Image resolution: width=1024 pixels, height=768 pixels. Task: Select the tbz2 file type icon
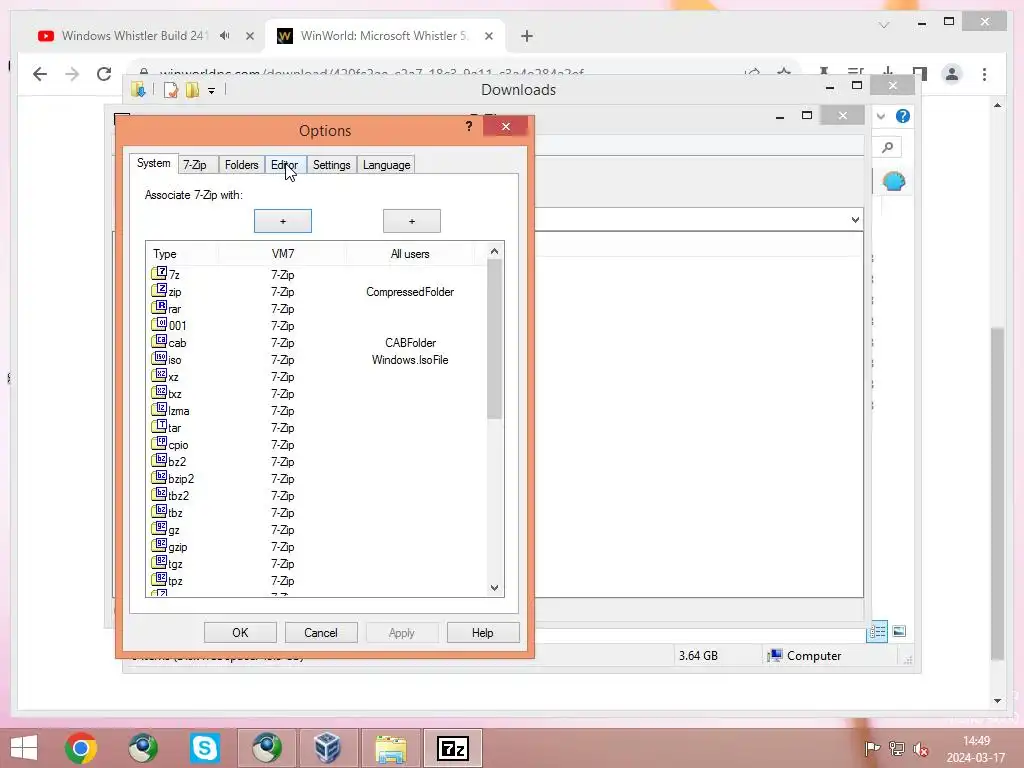pos(159,494)
